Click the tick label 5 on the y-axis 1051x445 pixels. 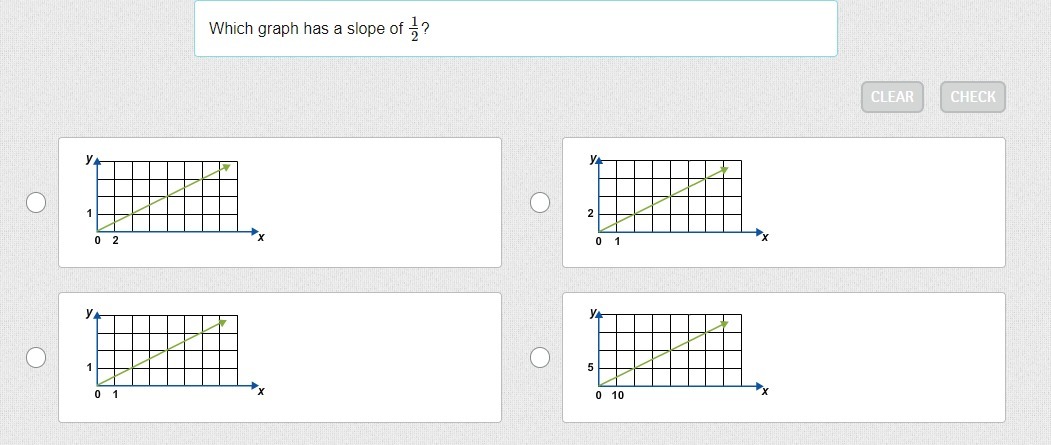tap(591, 367)
